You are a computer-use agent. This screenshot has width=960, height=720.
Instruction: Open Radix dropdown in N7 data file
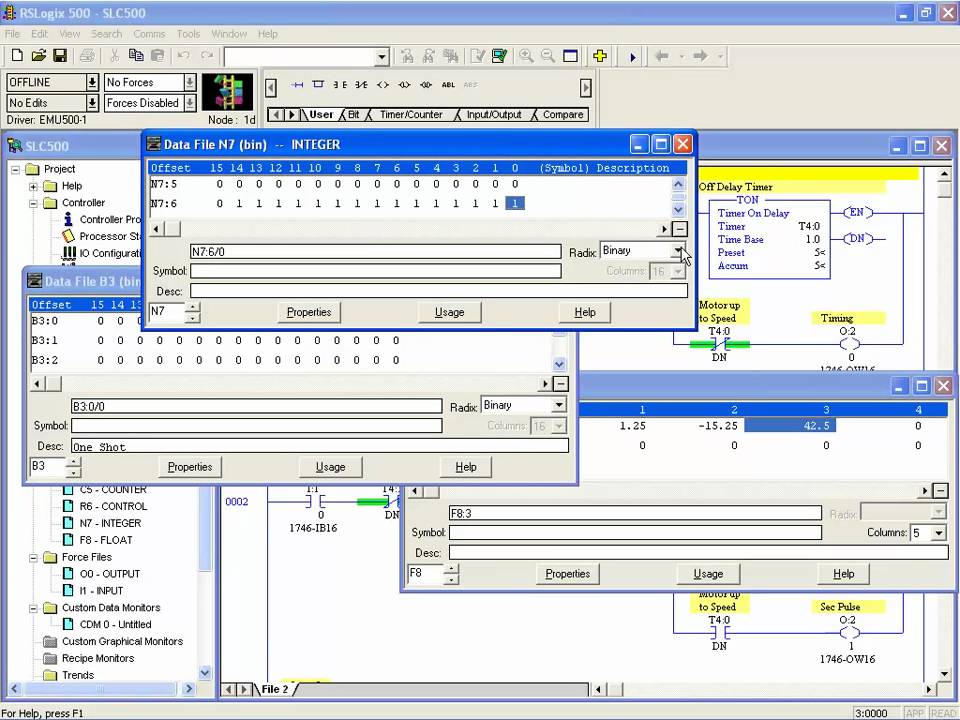pyautogui.click(x=678, y=250)
